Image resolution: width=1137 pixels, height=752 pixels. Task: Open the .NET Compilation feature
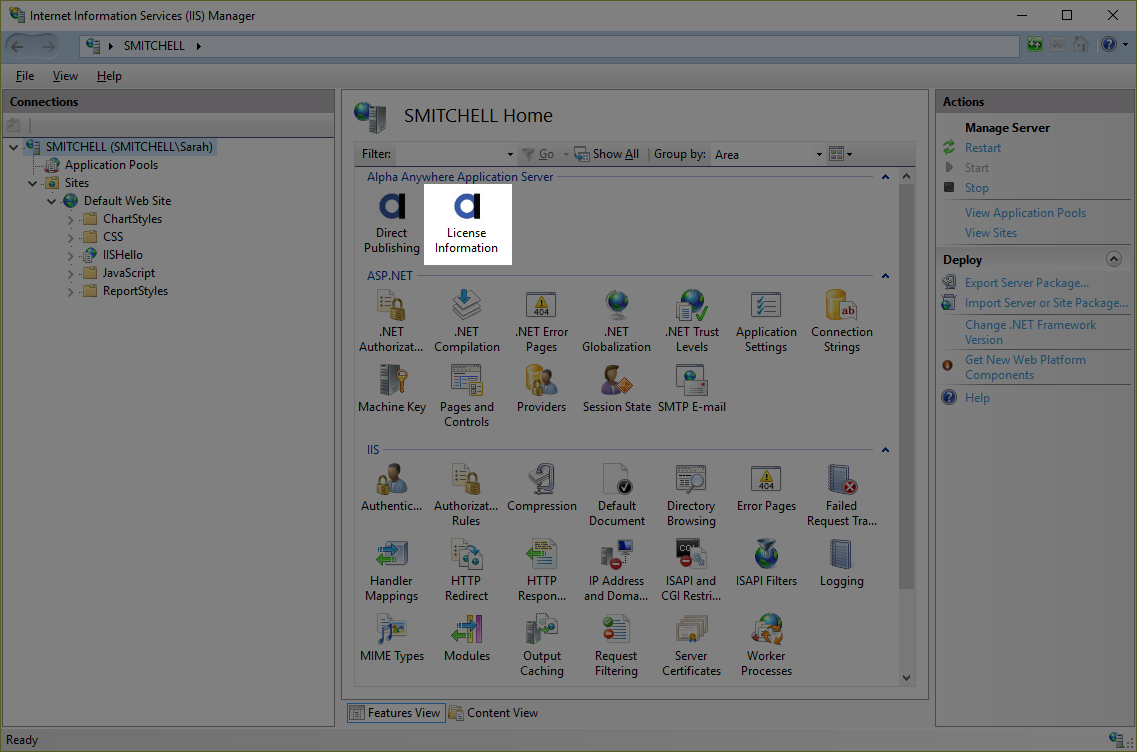pos(467,321)
